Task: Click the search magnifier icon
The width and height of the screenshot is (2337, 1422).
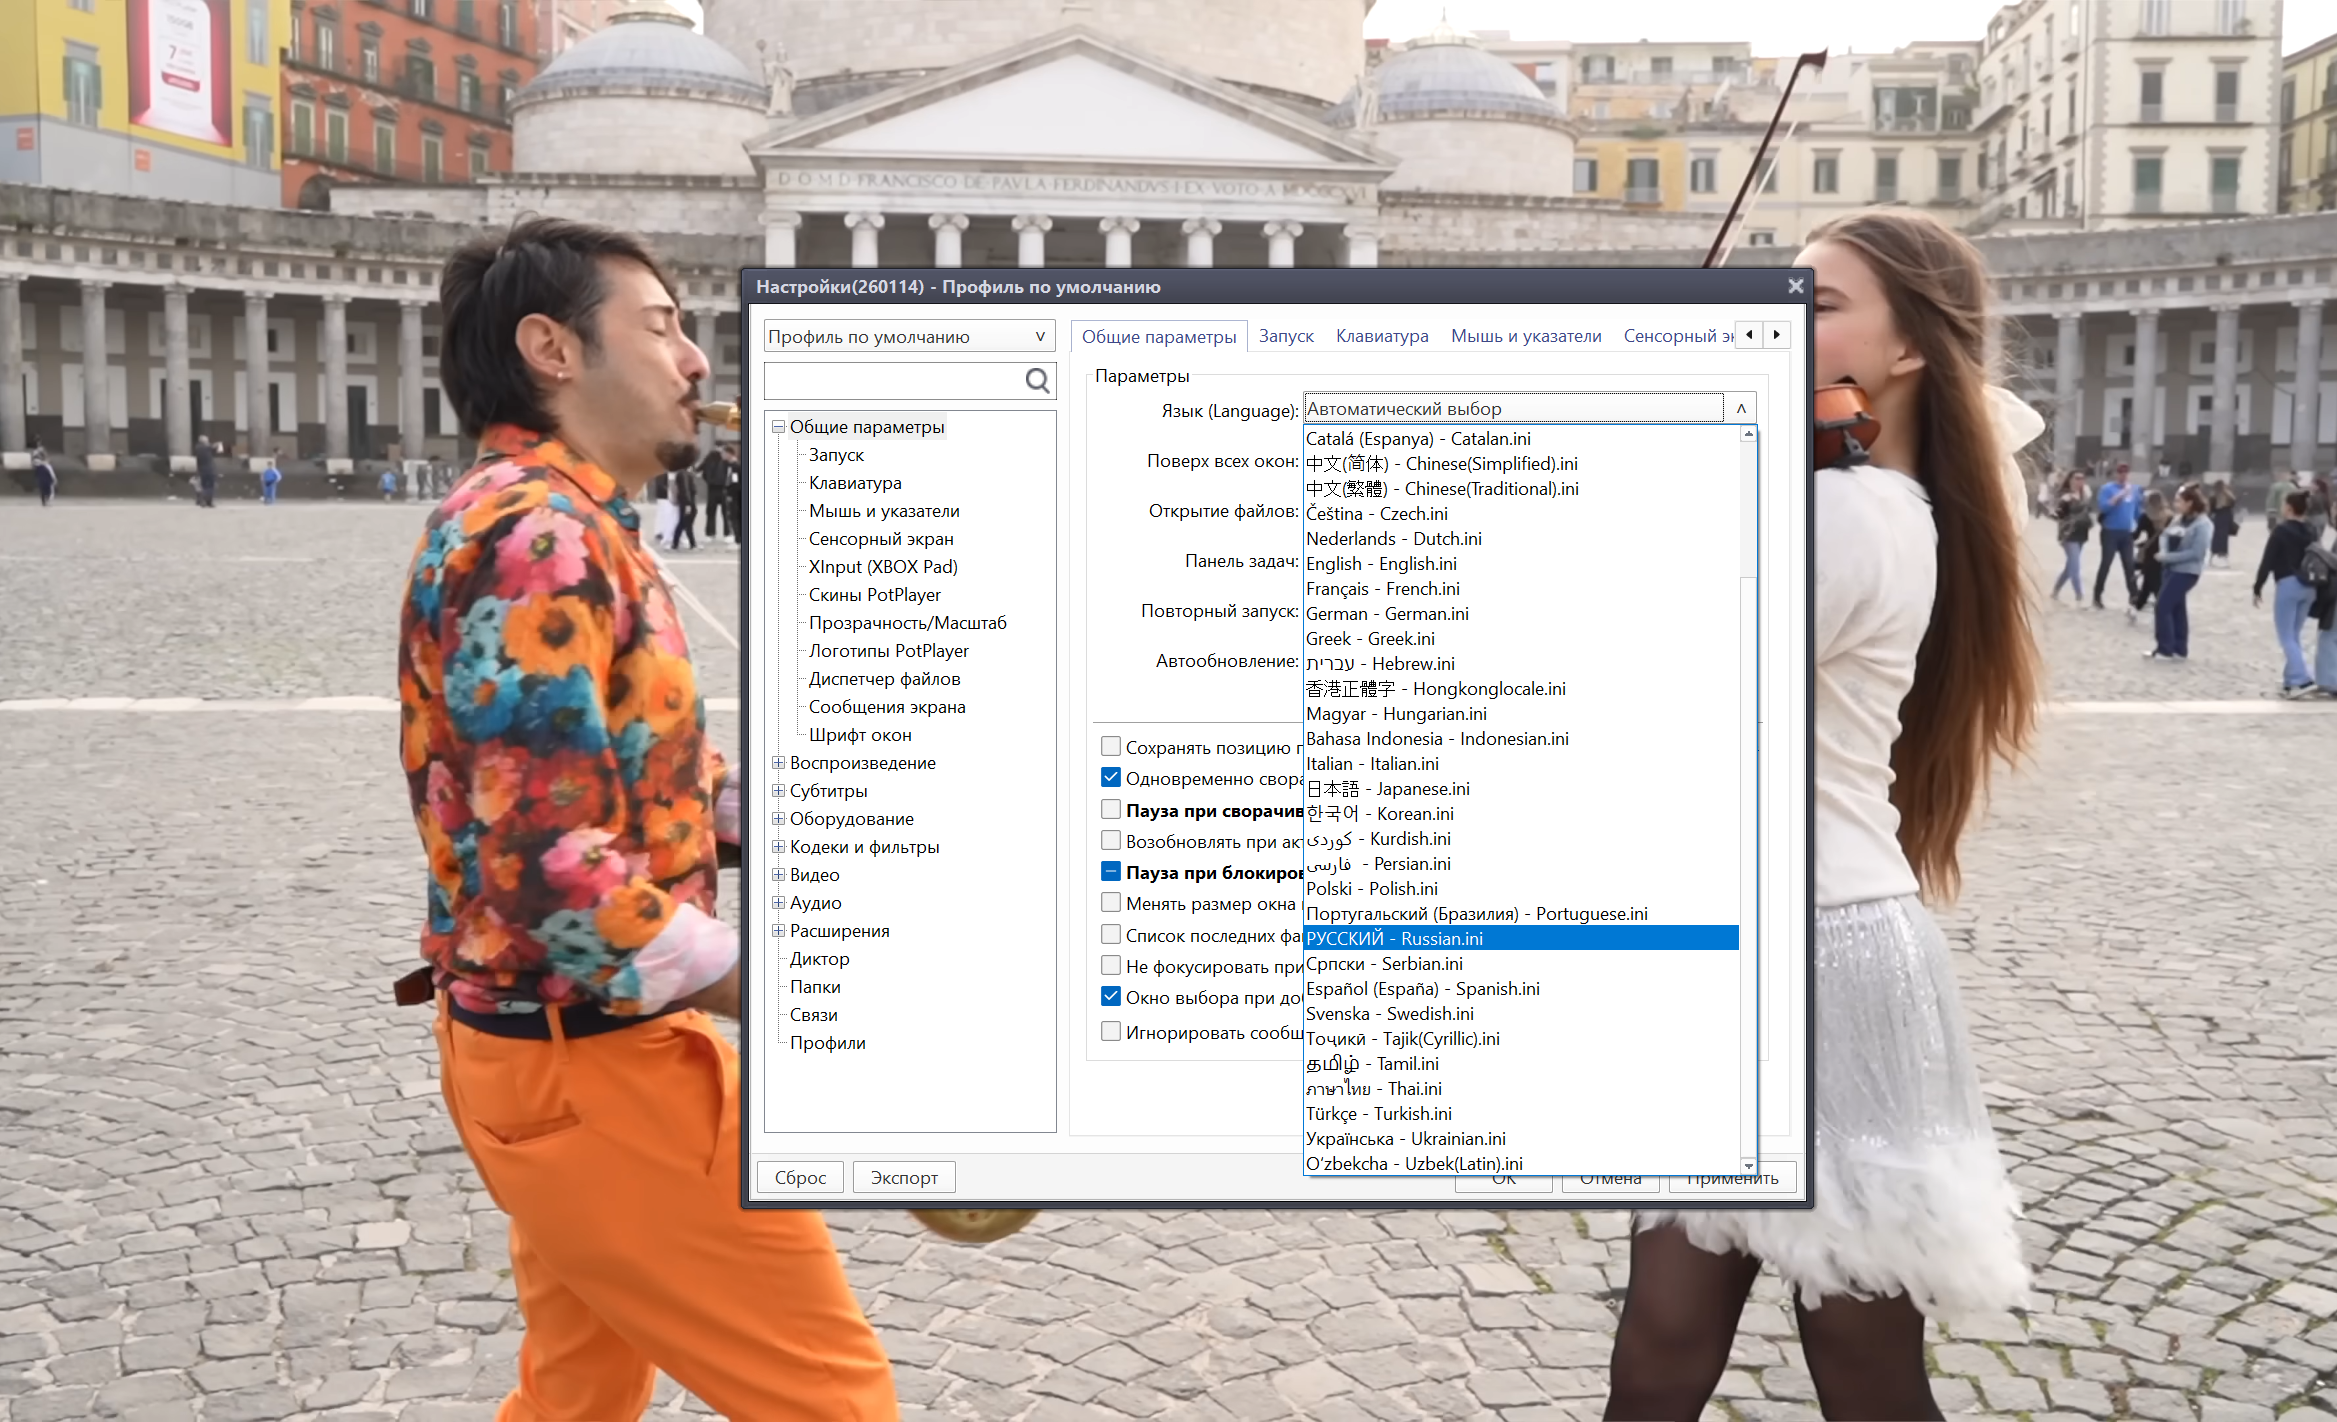Action: (1037, 380)
